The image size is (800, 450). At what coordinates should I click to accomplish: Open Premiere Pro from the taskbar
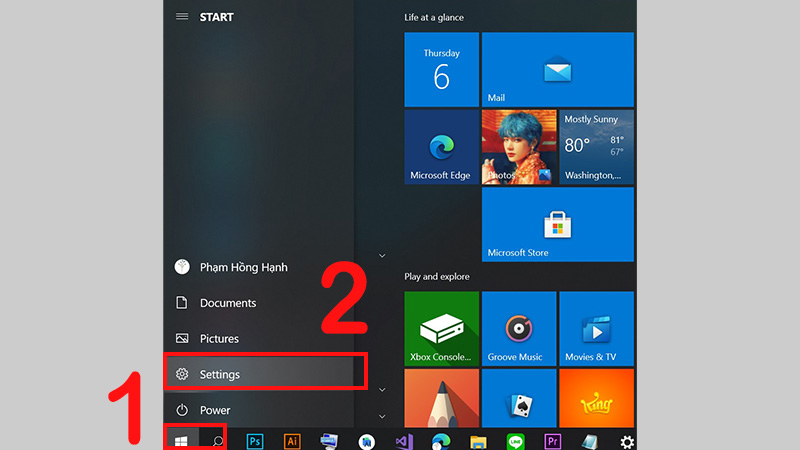click(x=553, y=441)
